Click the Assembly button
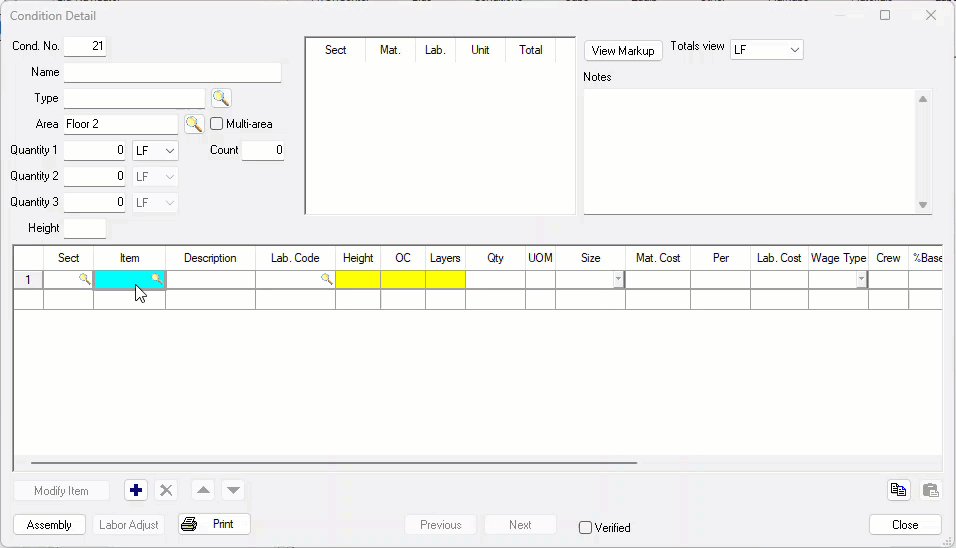The width and height of the screenshot is (956, 548). pos(49,525)
